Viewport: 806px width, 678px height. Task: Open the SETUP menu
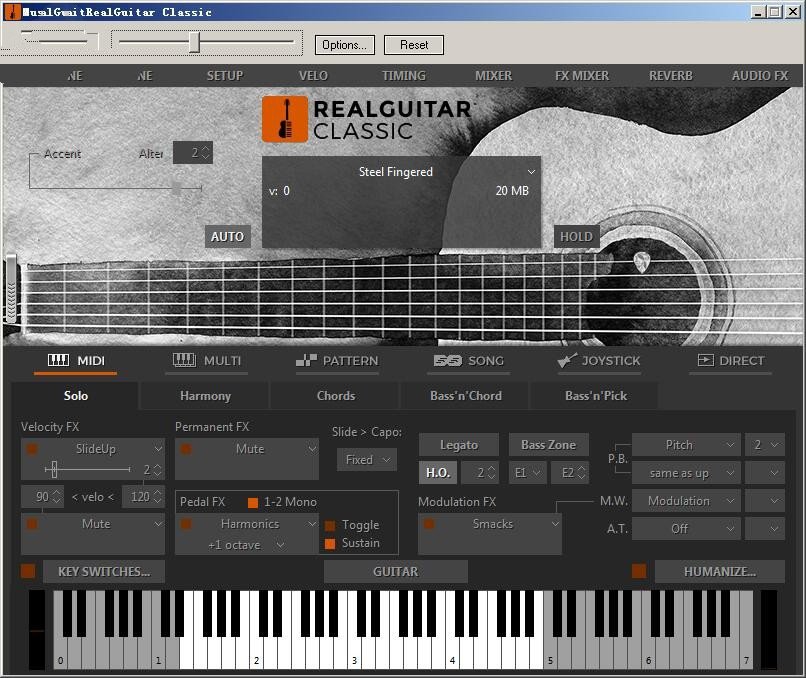[x=225, y=76]
